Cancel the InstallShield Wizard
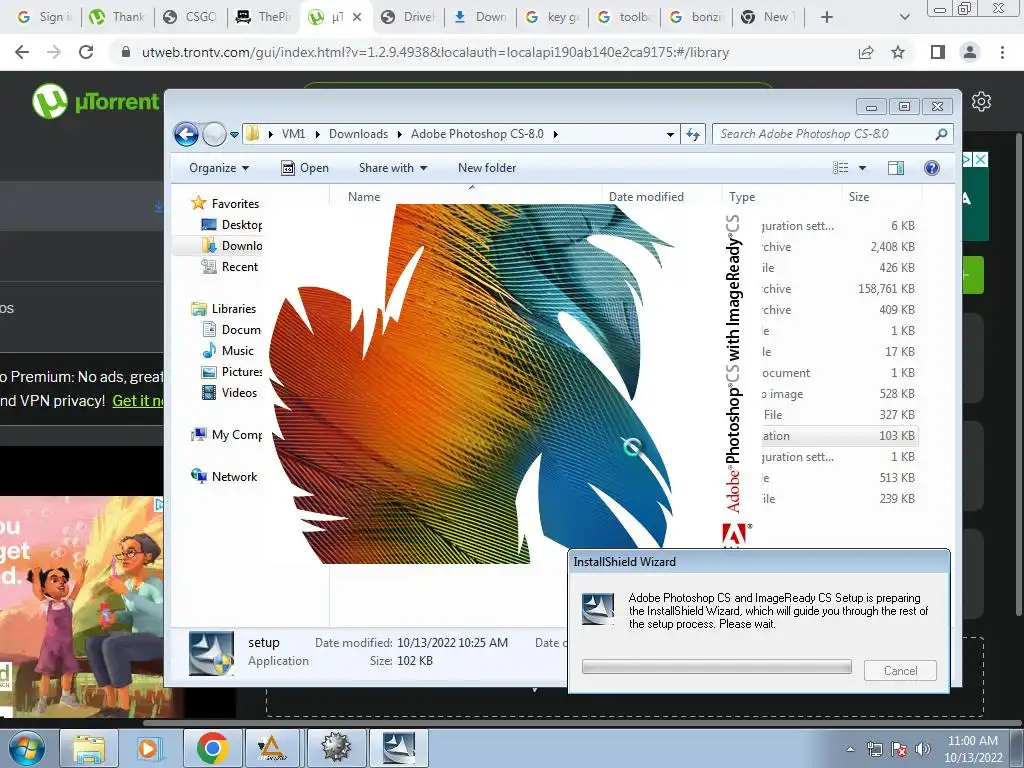The image size is (1024, 768). click(x=900, y=671)
